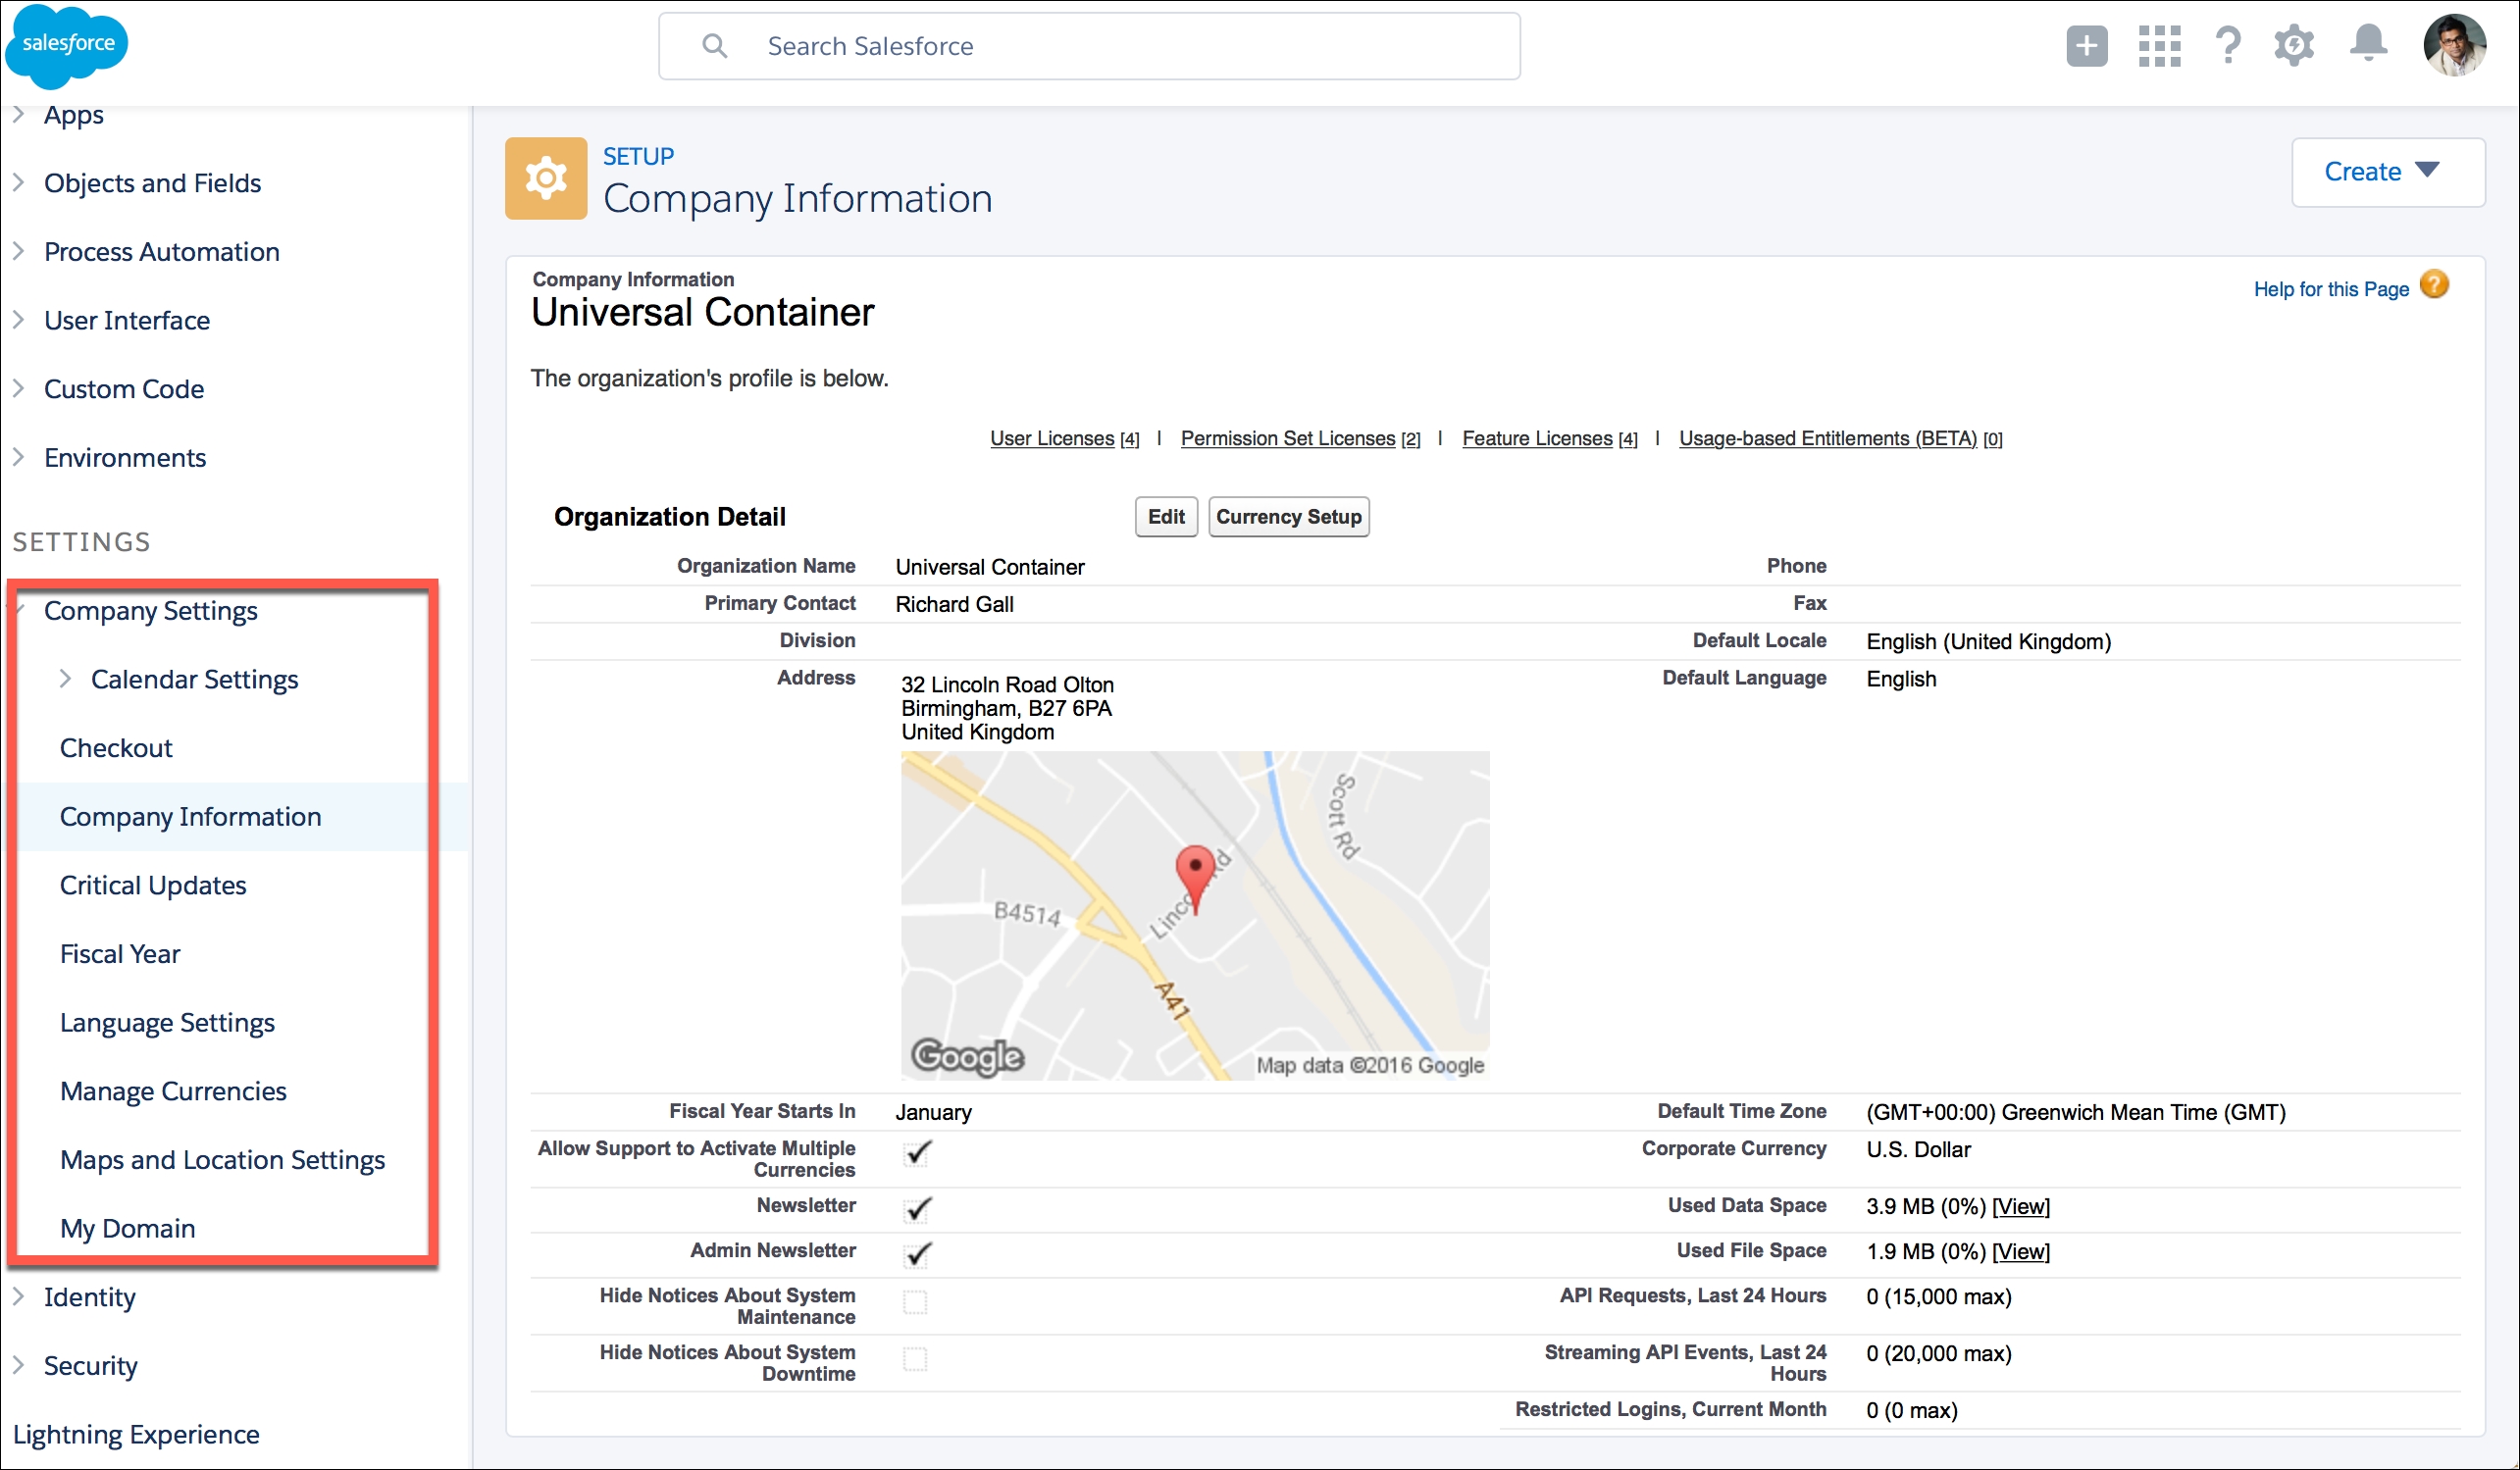Screen dimensions: 2520x1470
Task: Open Help for this Page link
Action: coord(2331,289)
